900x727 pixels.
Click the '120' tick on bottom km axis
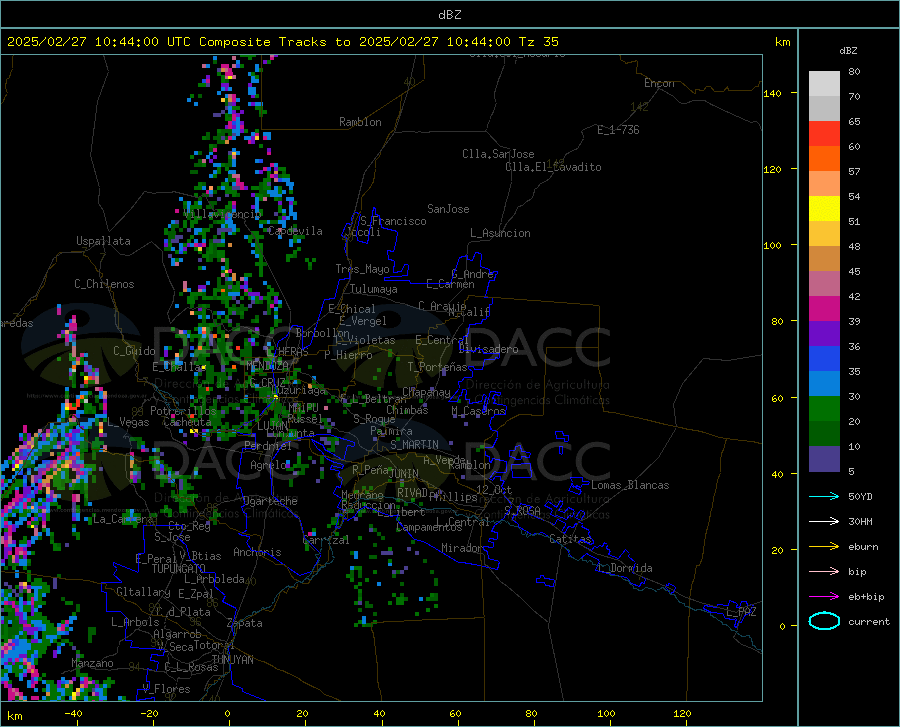tap(682, 714)
